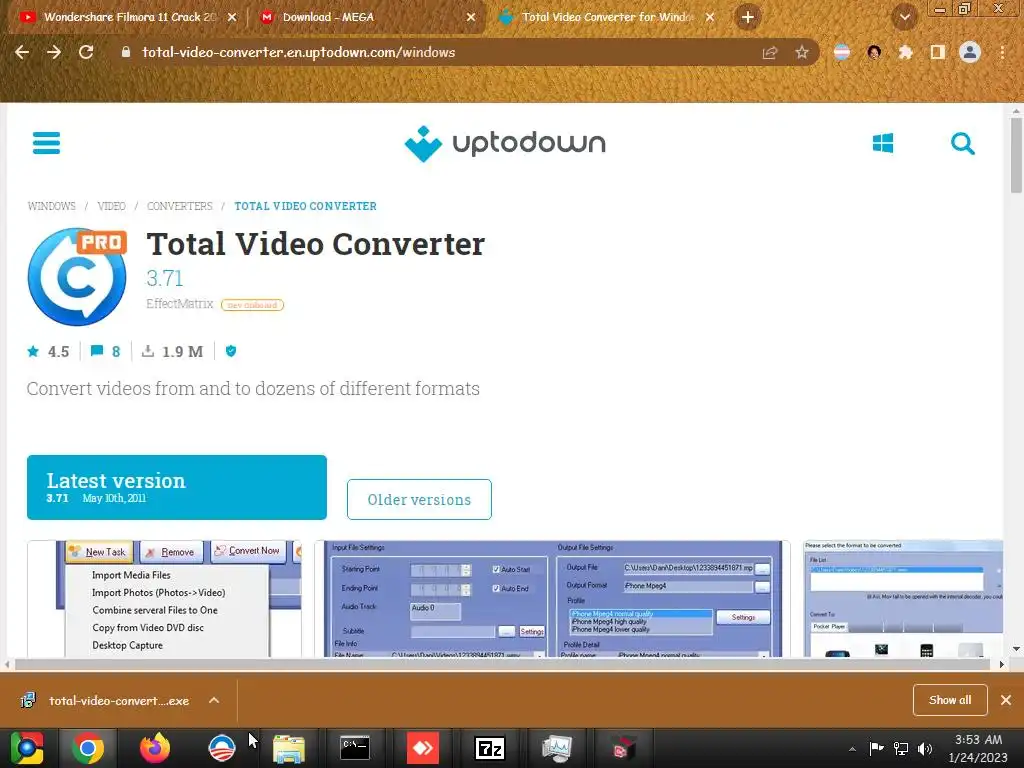Open the Chrome extensions puzzle icon

(x=905, y=52)
